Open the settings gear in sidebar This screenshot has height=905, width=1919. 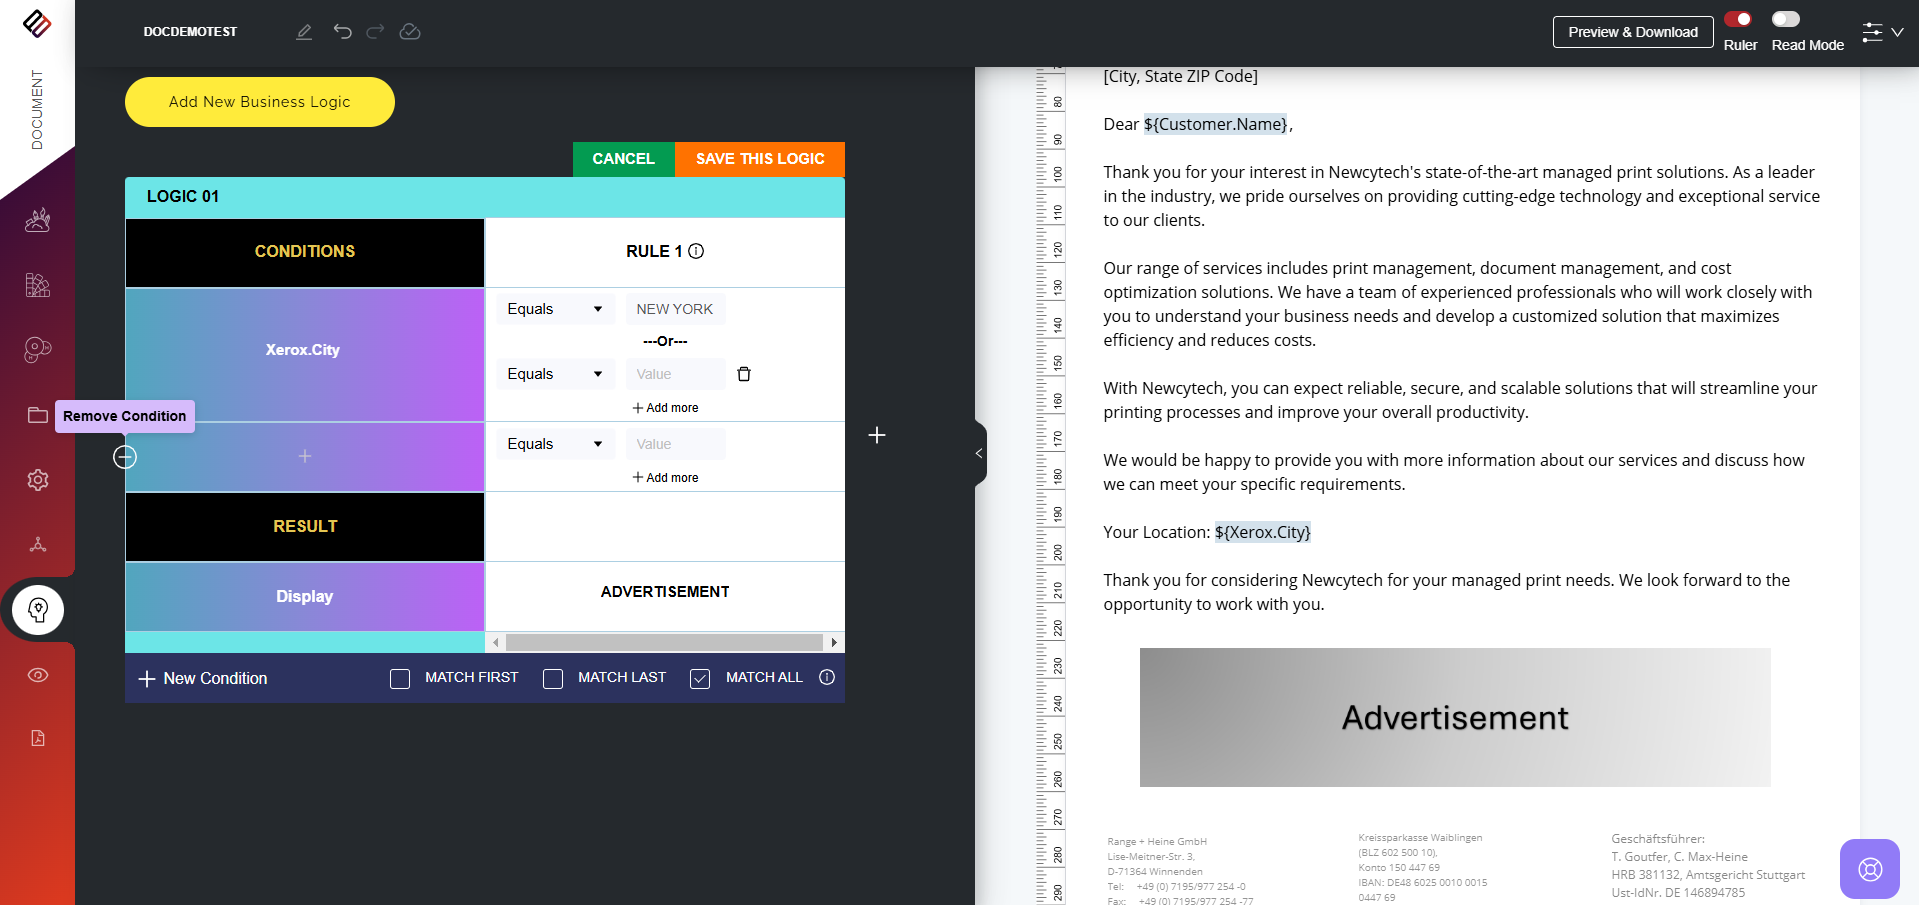38,480
